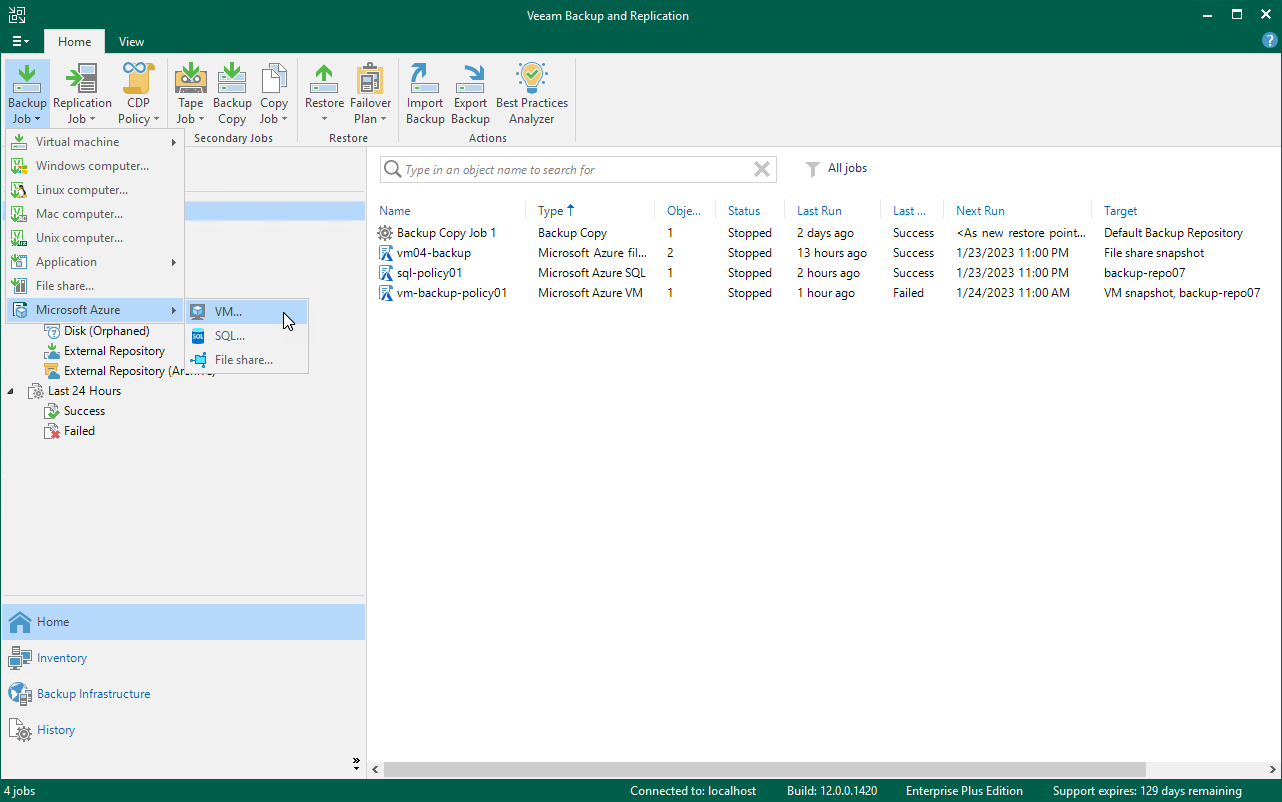Open the Tape Job ribbon button
Image resolution: width=1282 pixels, height=802 pixels.
click(x=190, y=94)
